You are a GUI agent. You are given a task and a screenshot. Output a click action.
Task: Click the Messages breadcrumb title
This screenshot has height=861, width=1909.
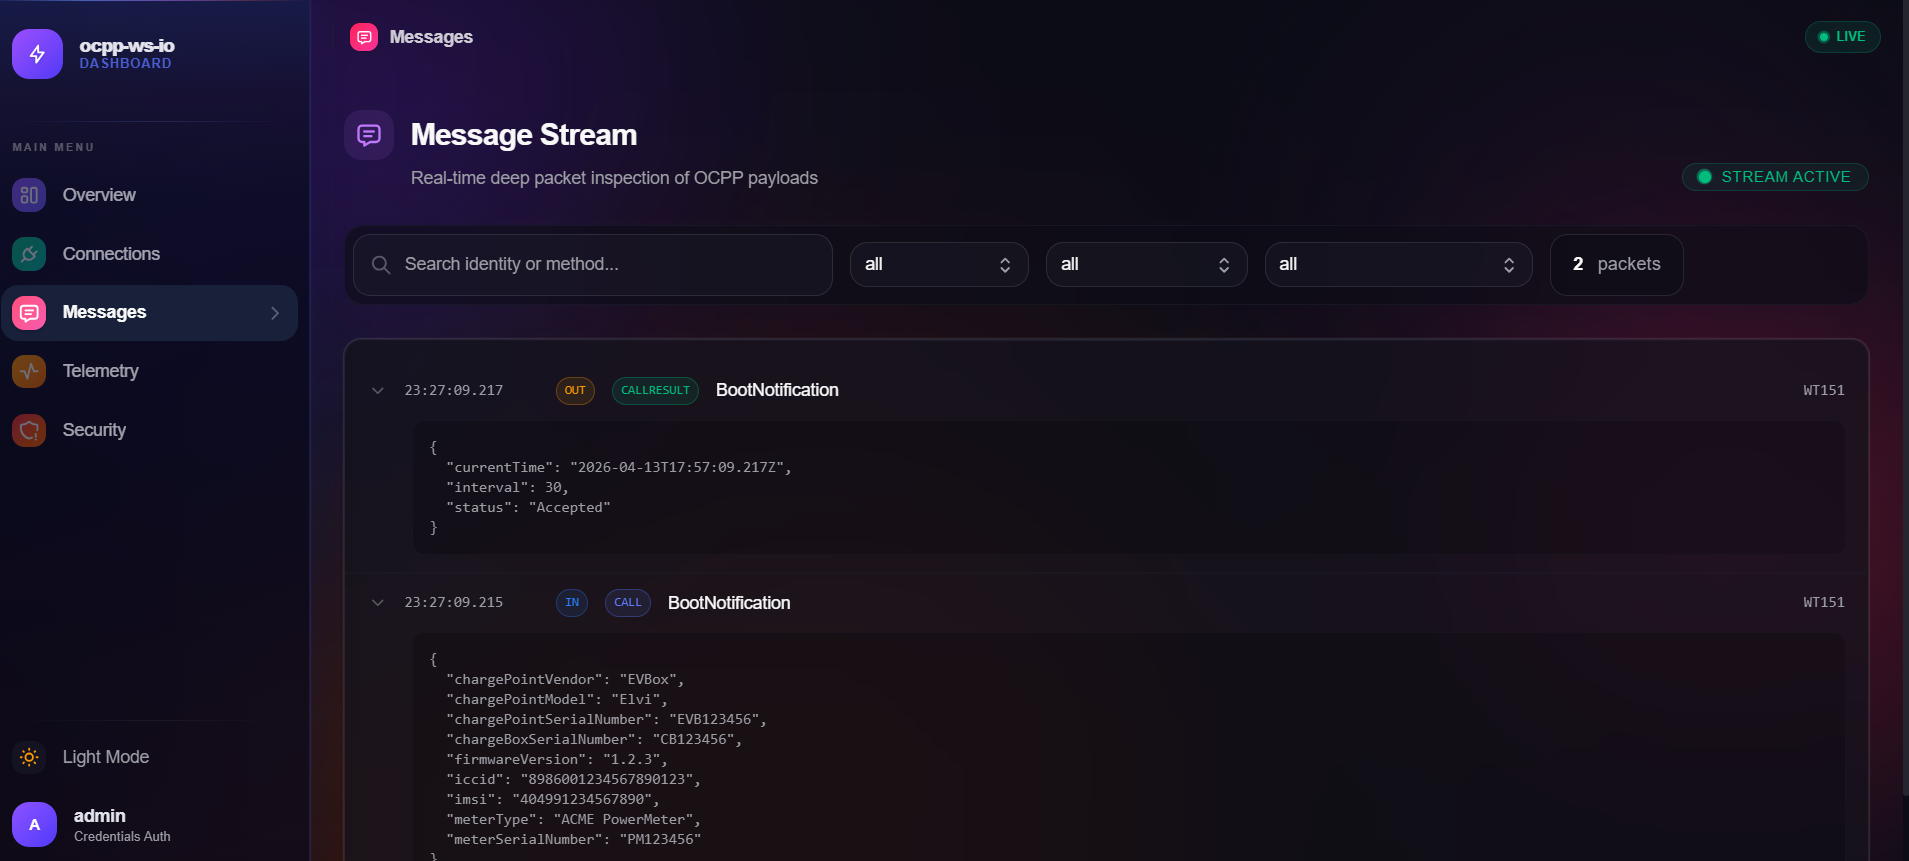430,37
